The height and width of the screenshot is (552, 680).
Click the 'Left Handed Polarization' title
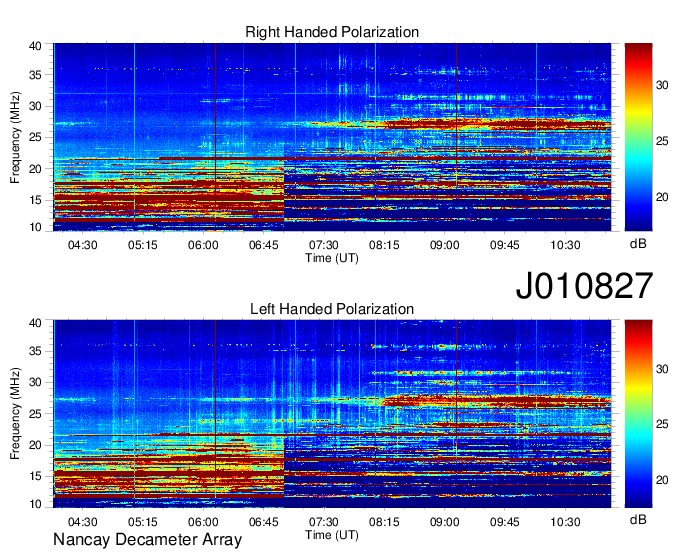pyautogui.click(x=332, y=309)
